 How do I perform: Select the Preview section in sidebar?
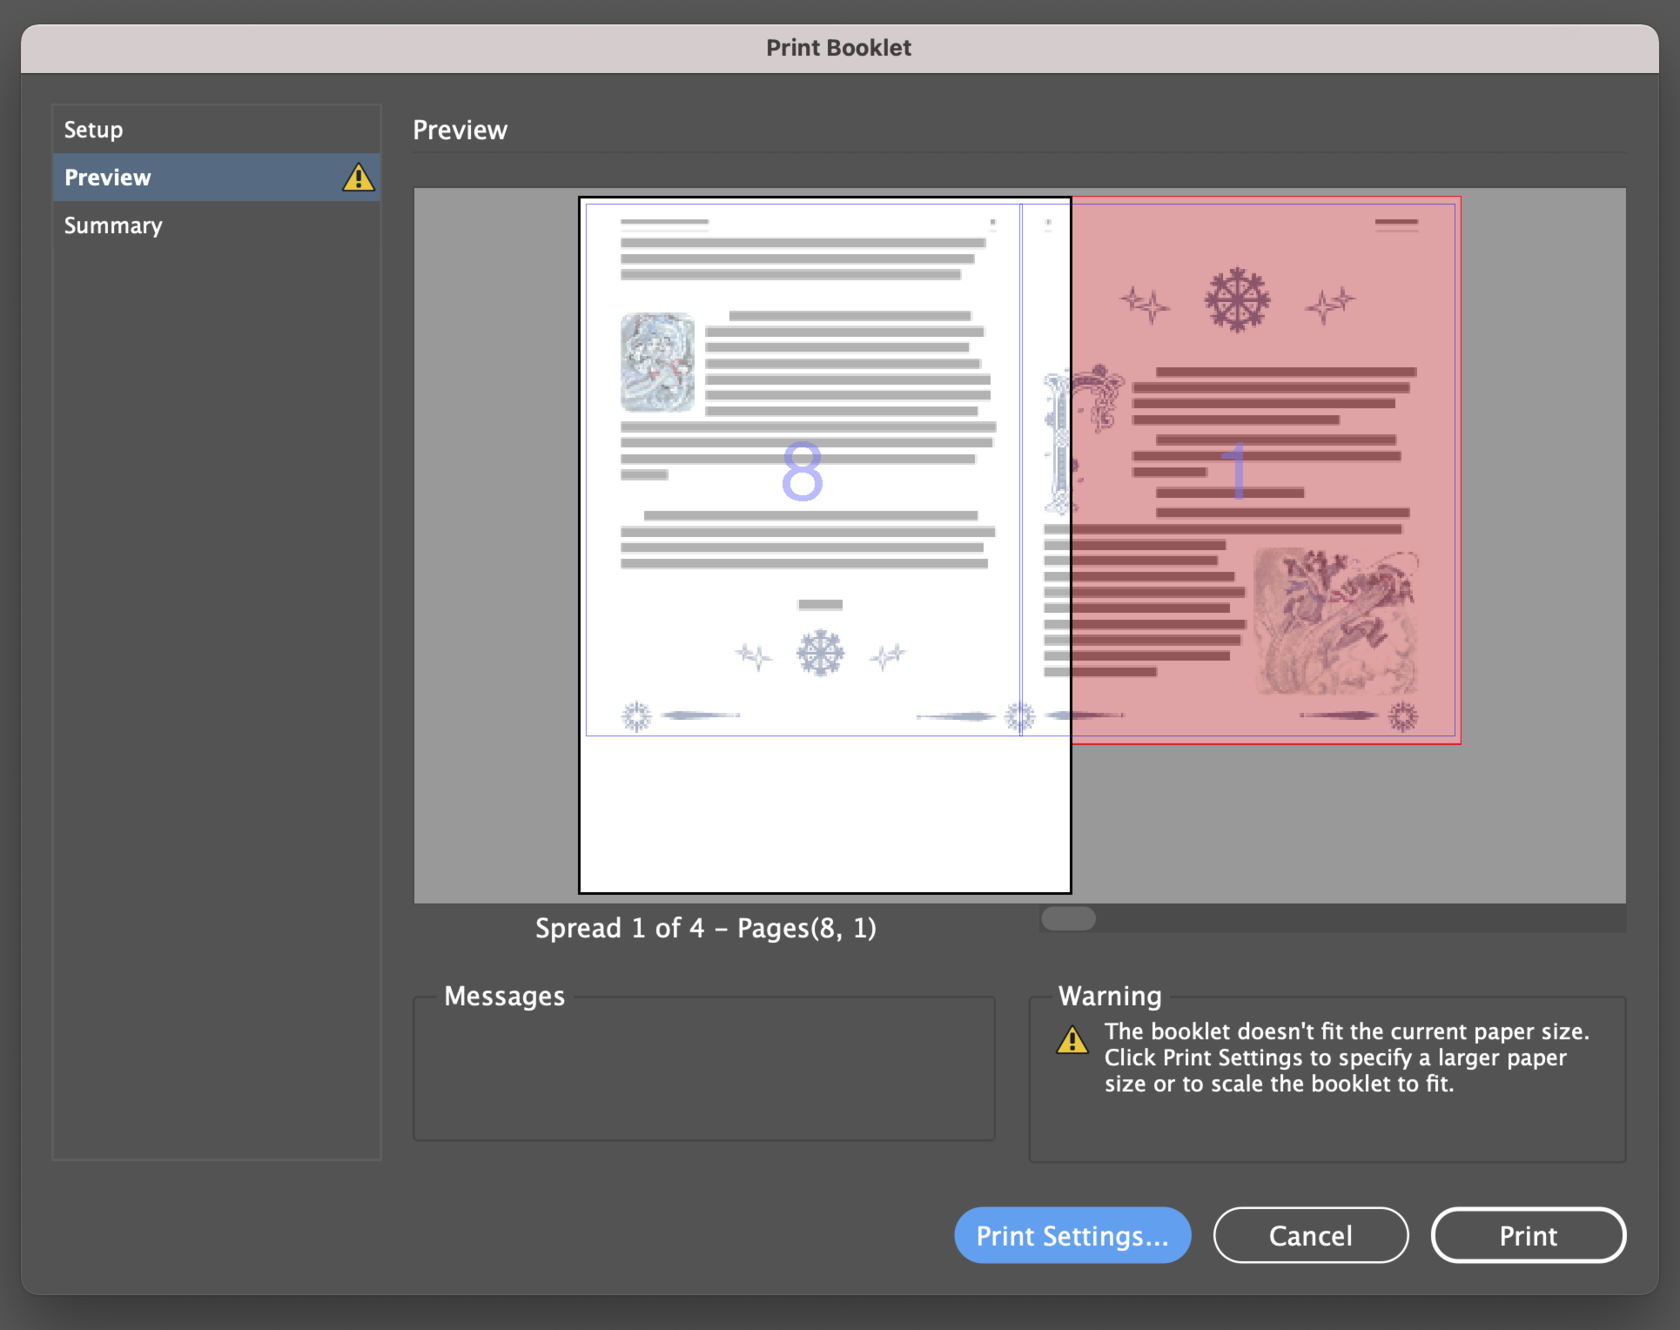coord(108,178)
